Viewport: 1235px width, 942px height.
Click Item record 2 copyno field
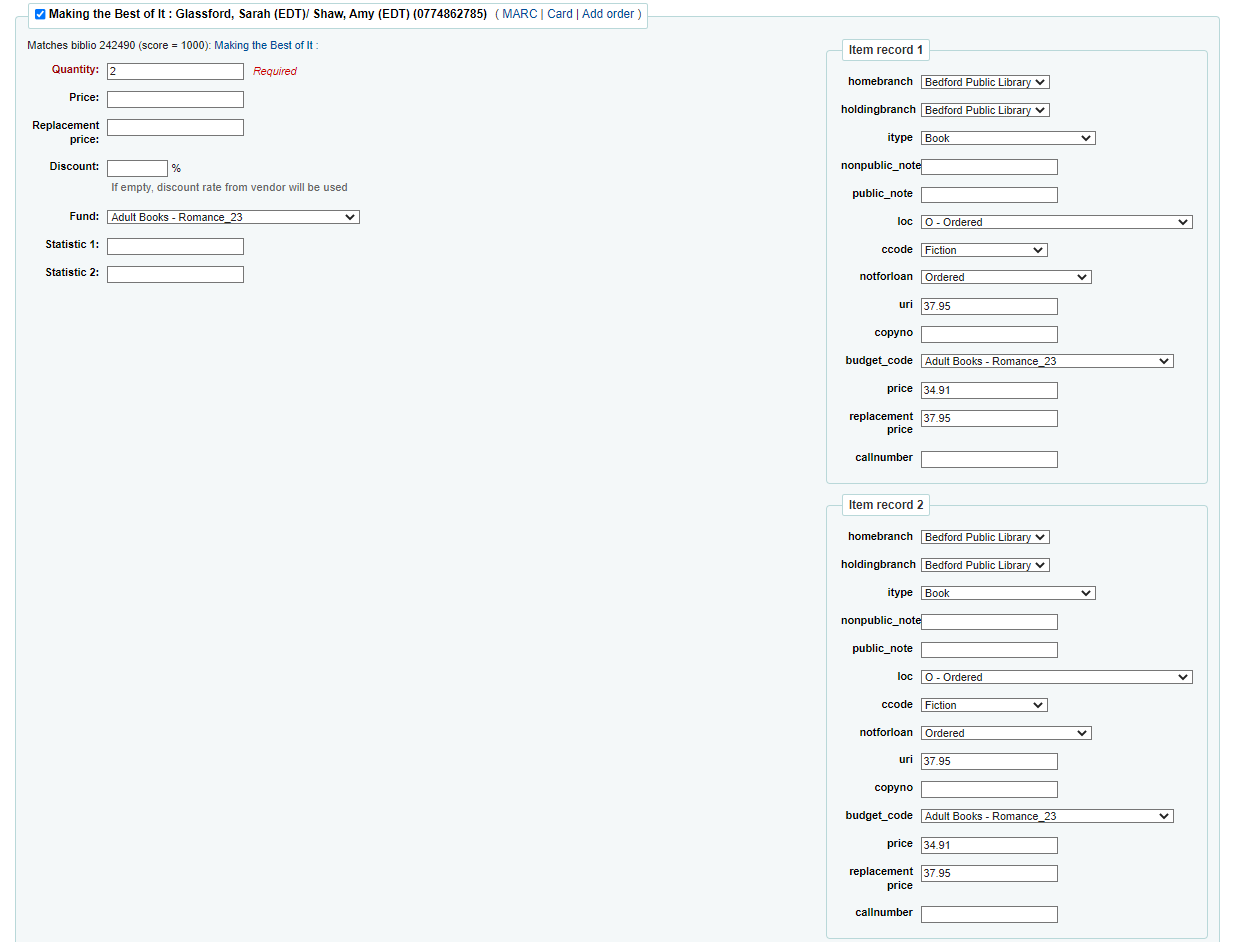point(989,789)
